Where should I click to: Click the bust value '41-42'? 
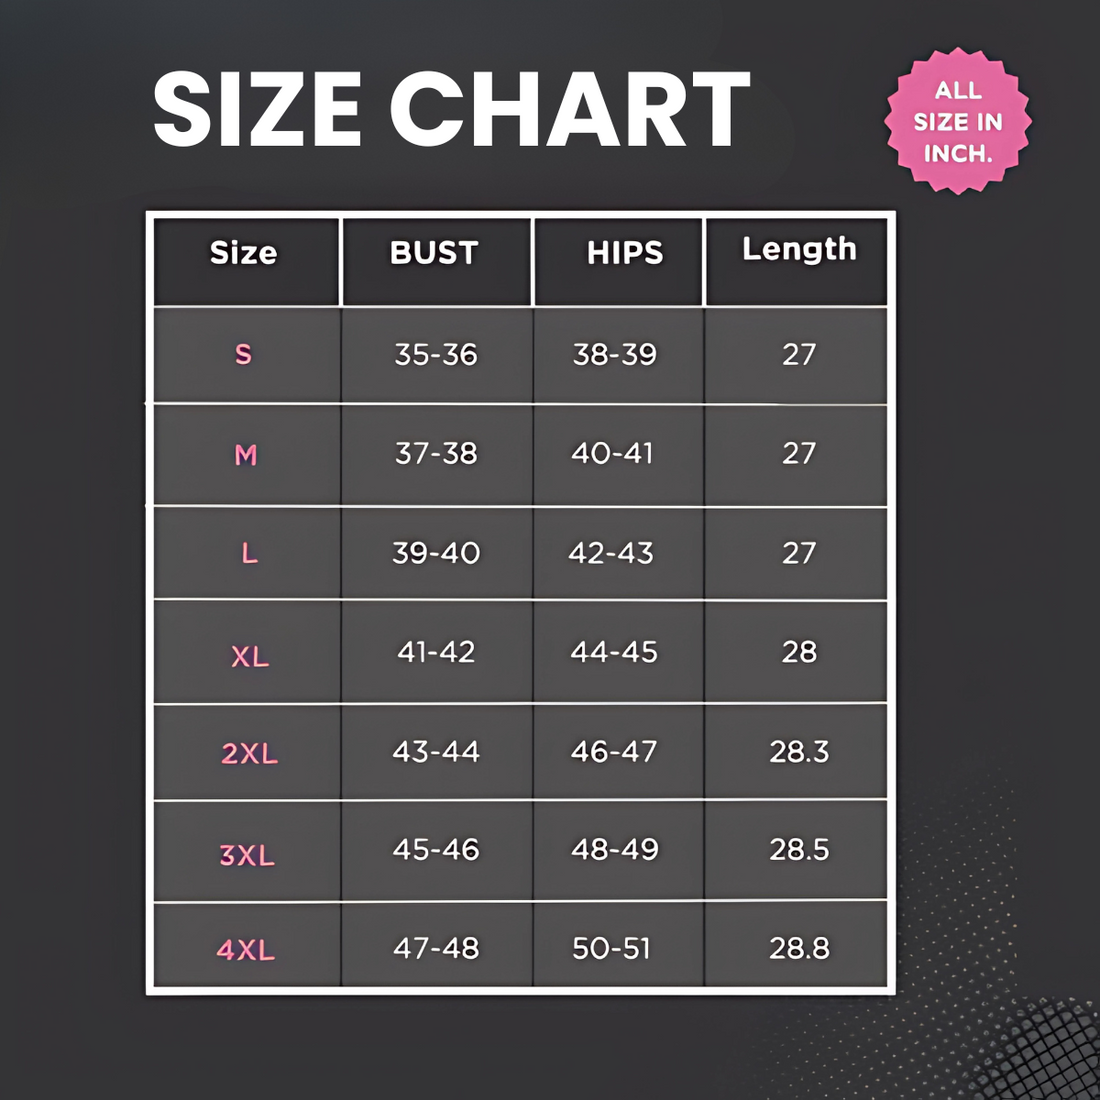(x=436, y=652)
